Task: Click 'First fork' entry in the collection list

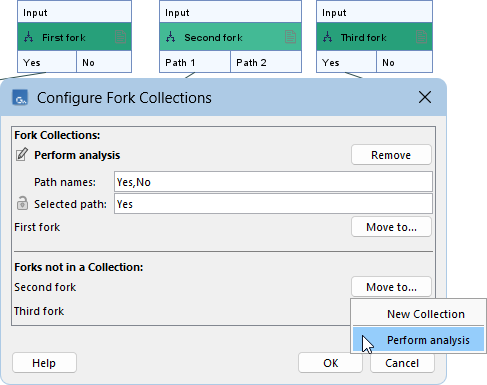Action: pos(37,227)
